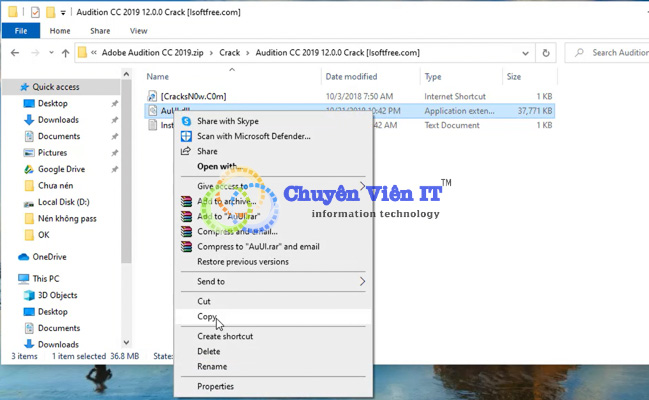Sort files by Size column
Viewport: 649px width, 400px height.
coord(514,77)
